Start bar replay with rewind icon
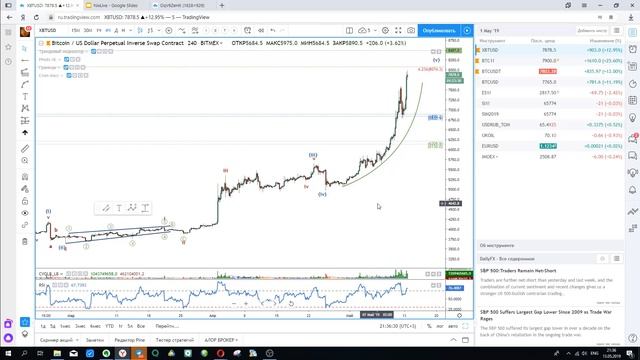 tap(261, 31)
